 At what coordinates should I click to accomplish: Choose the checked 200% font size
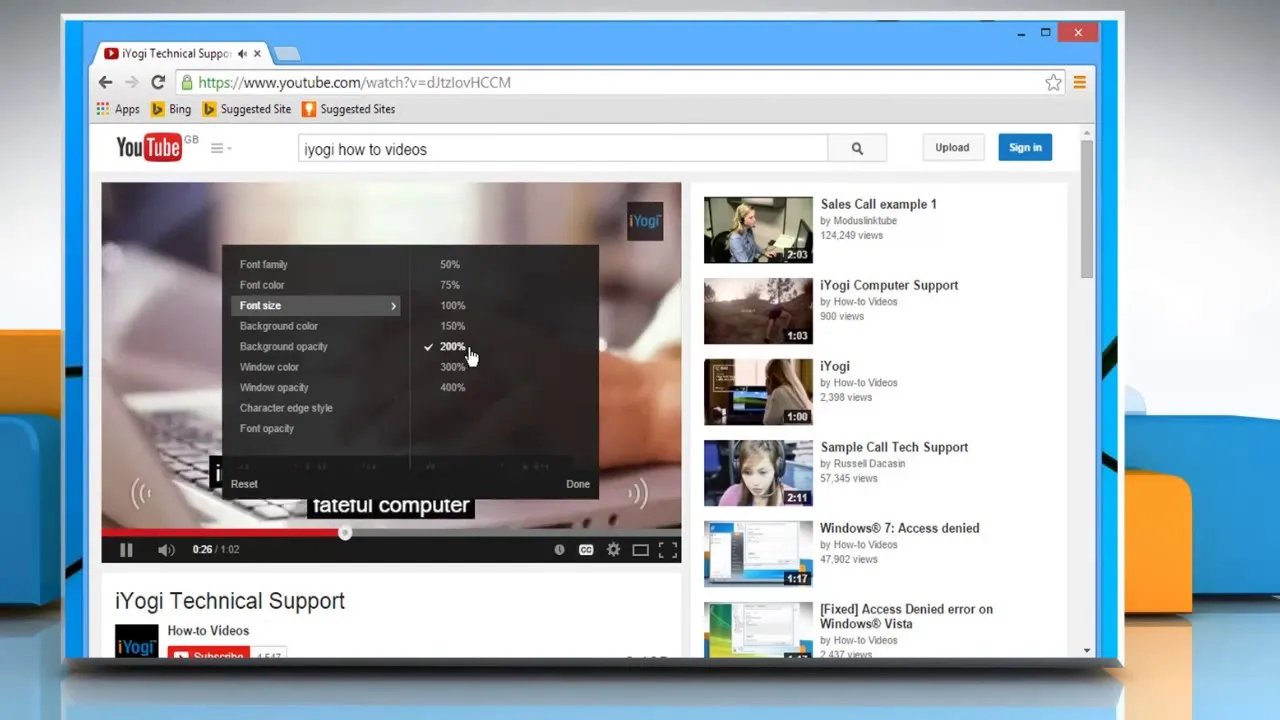tap(452, 347)
